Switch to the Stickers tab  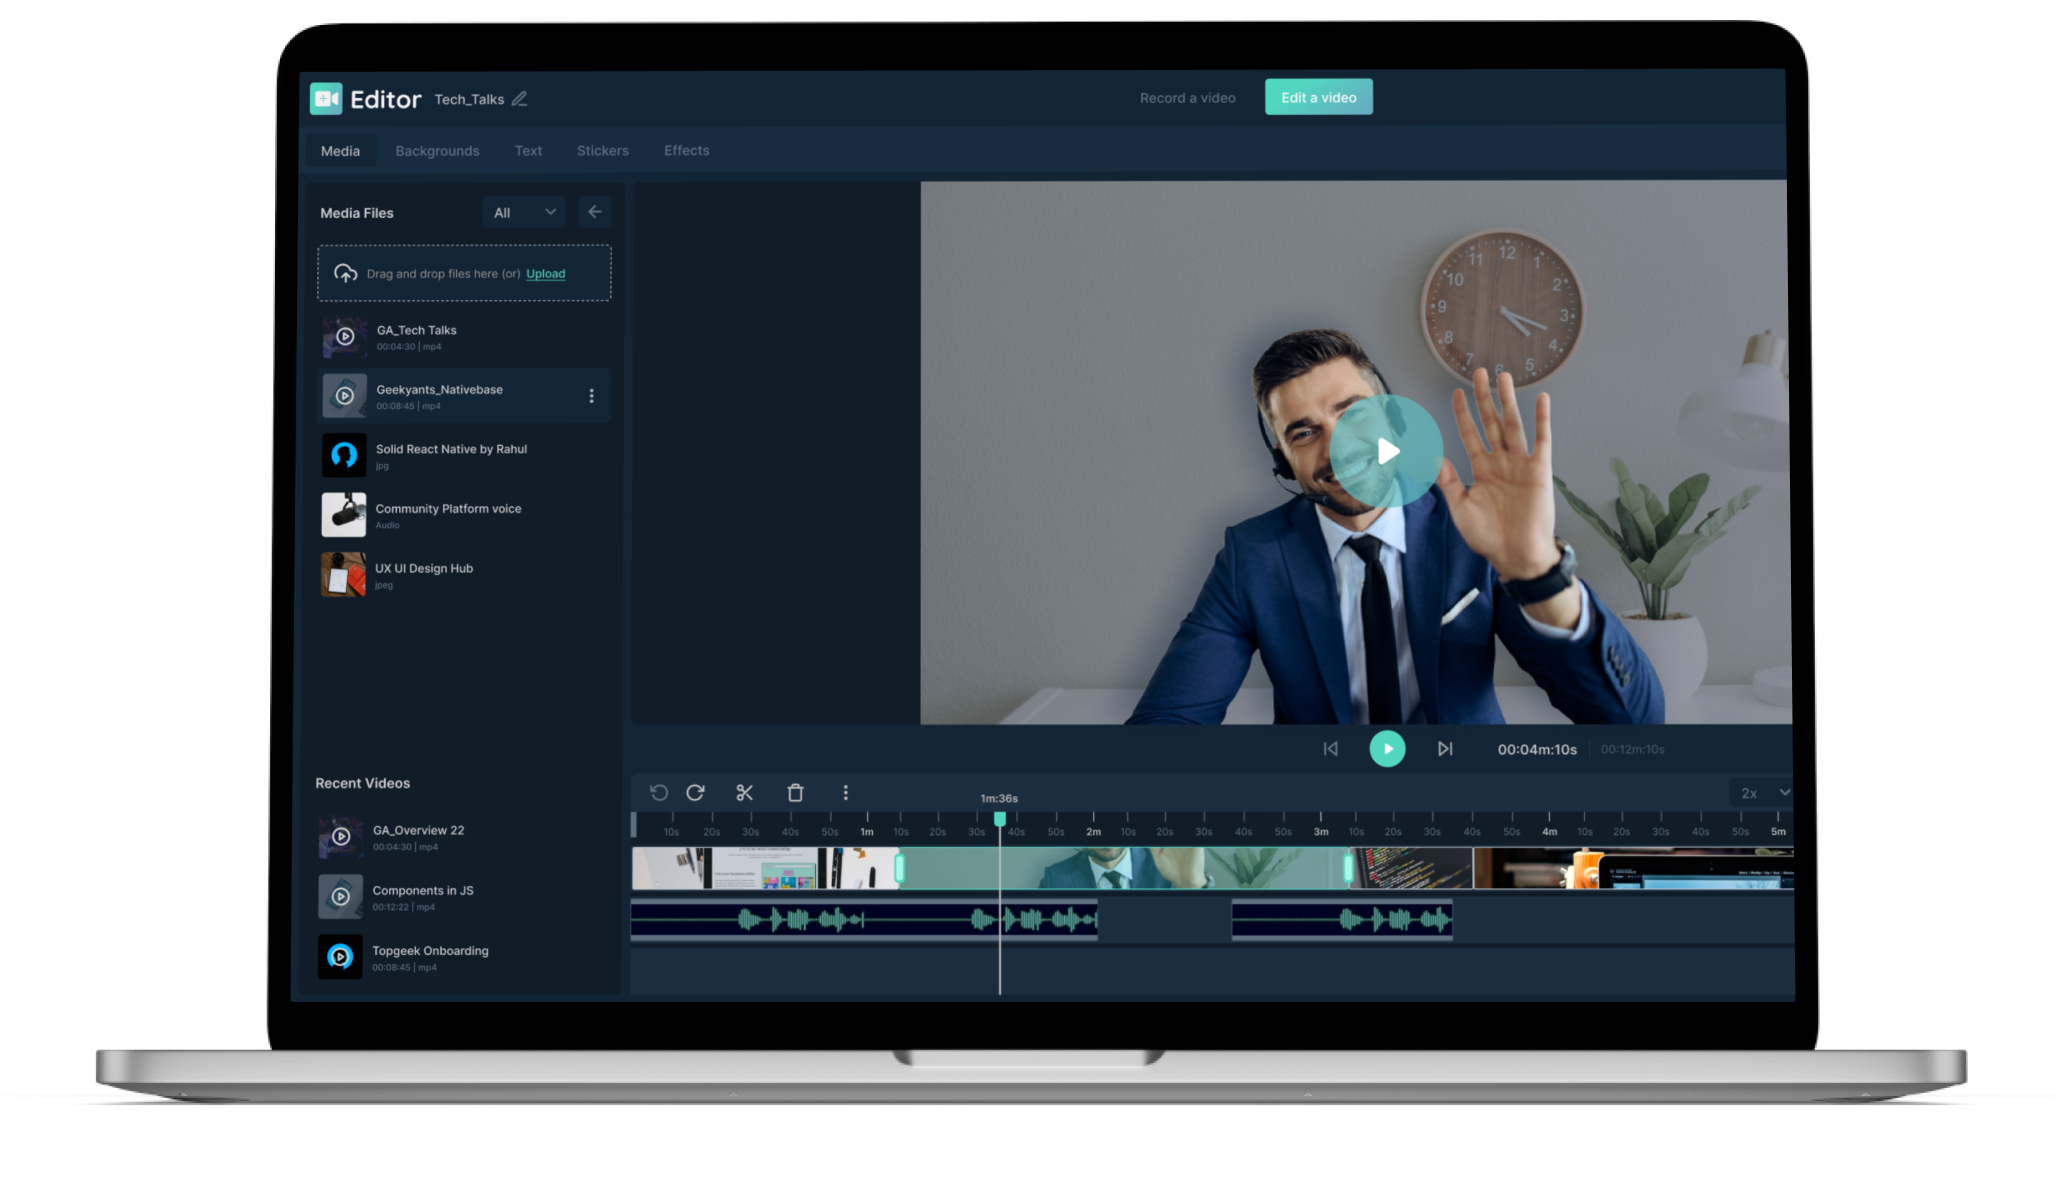(x=602, y=150)
